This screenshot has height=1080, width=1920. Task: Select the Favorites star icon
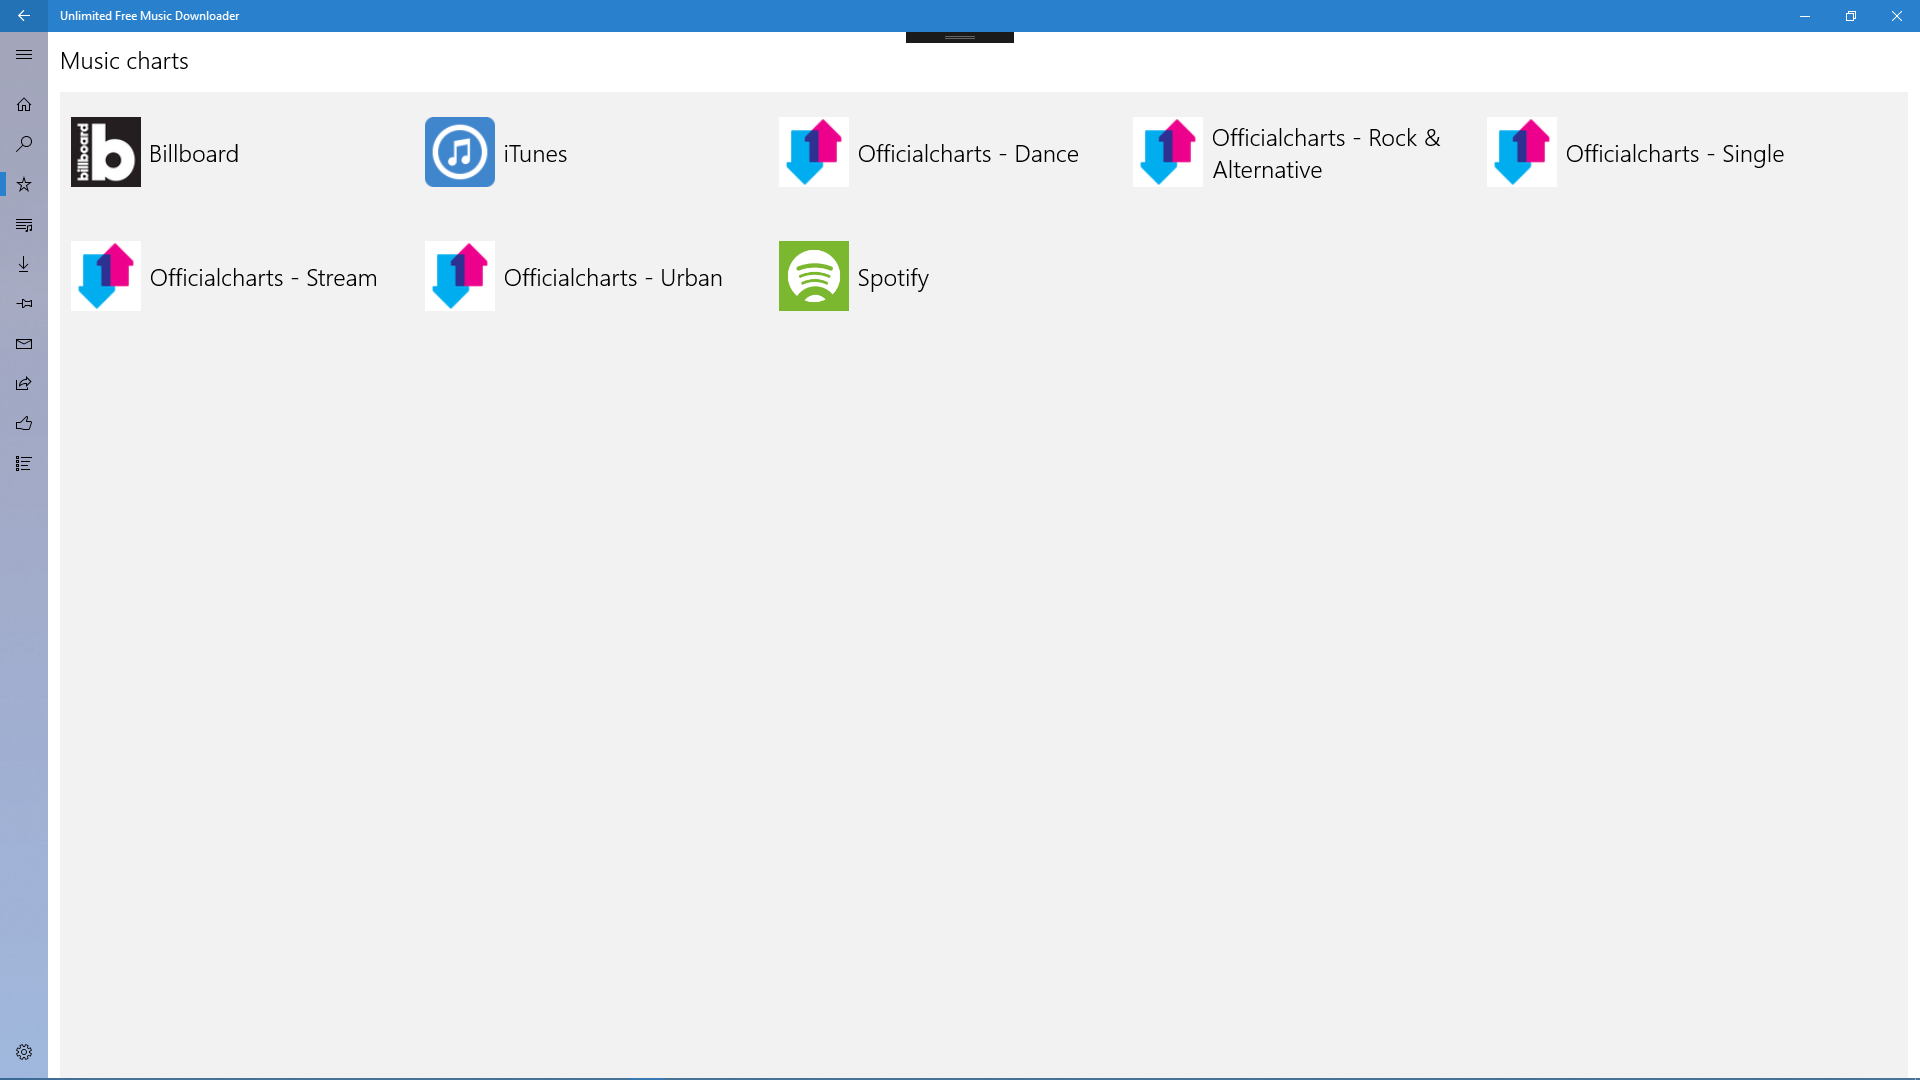click(24, 184)
